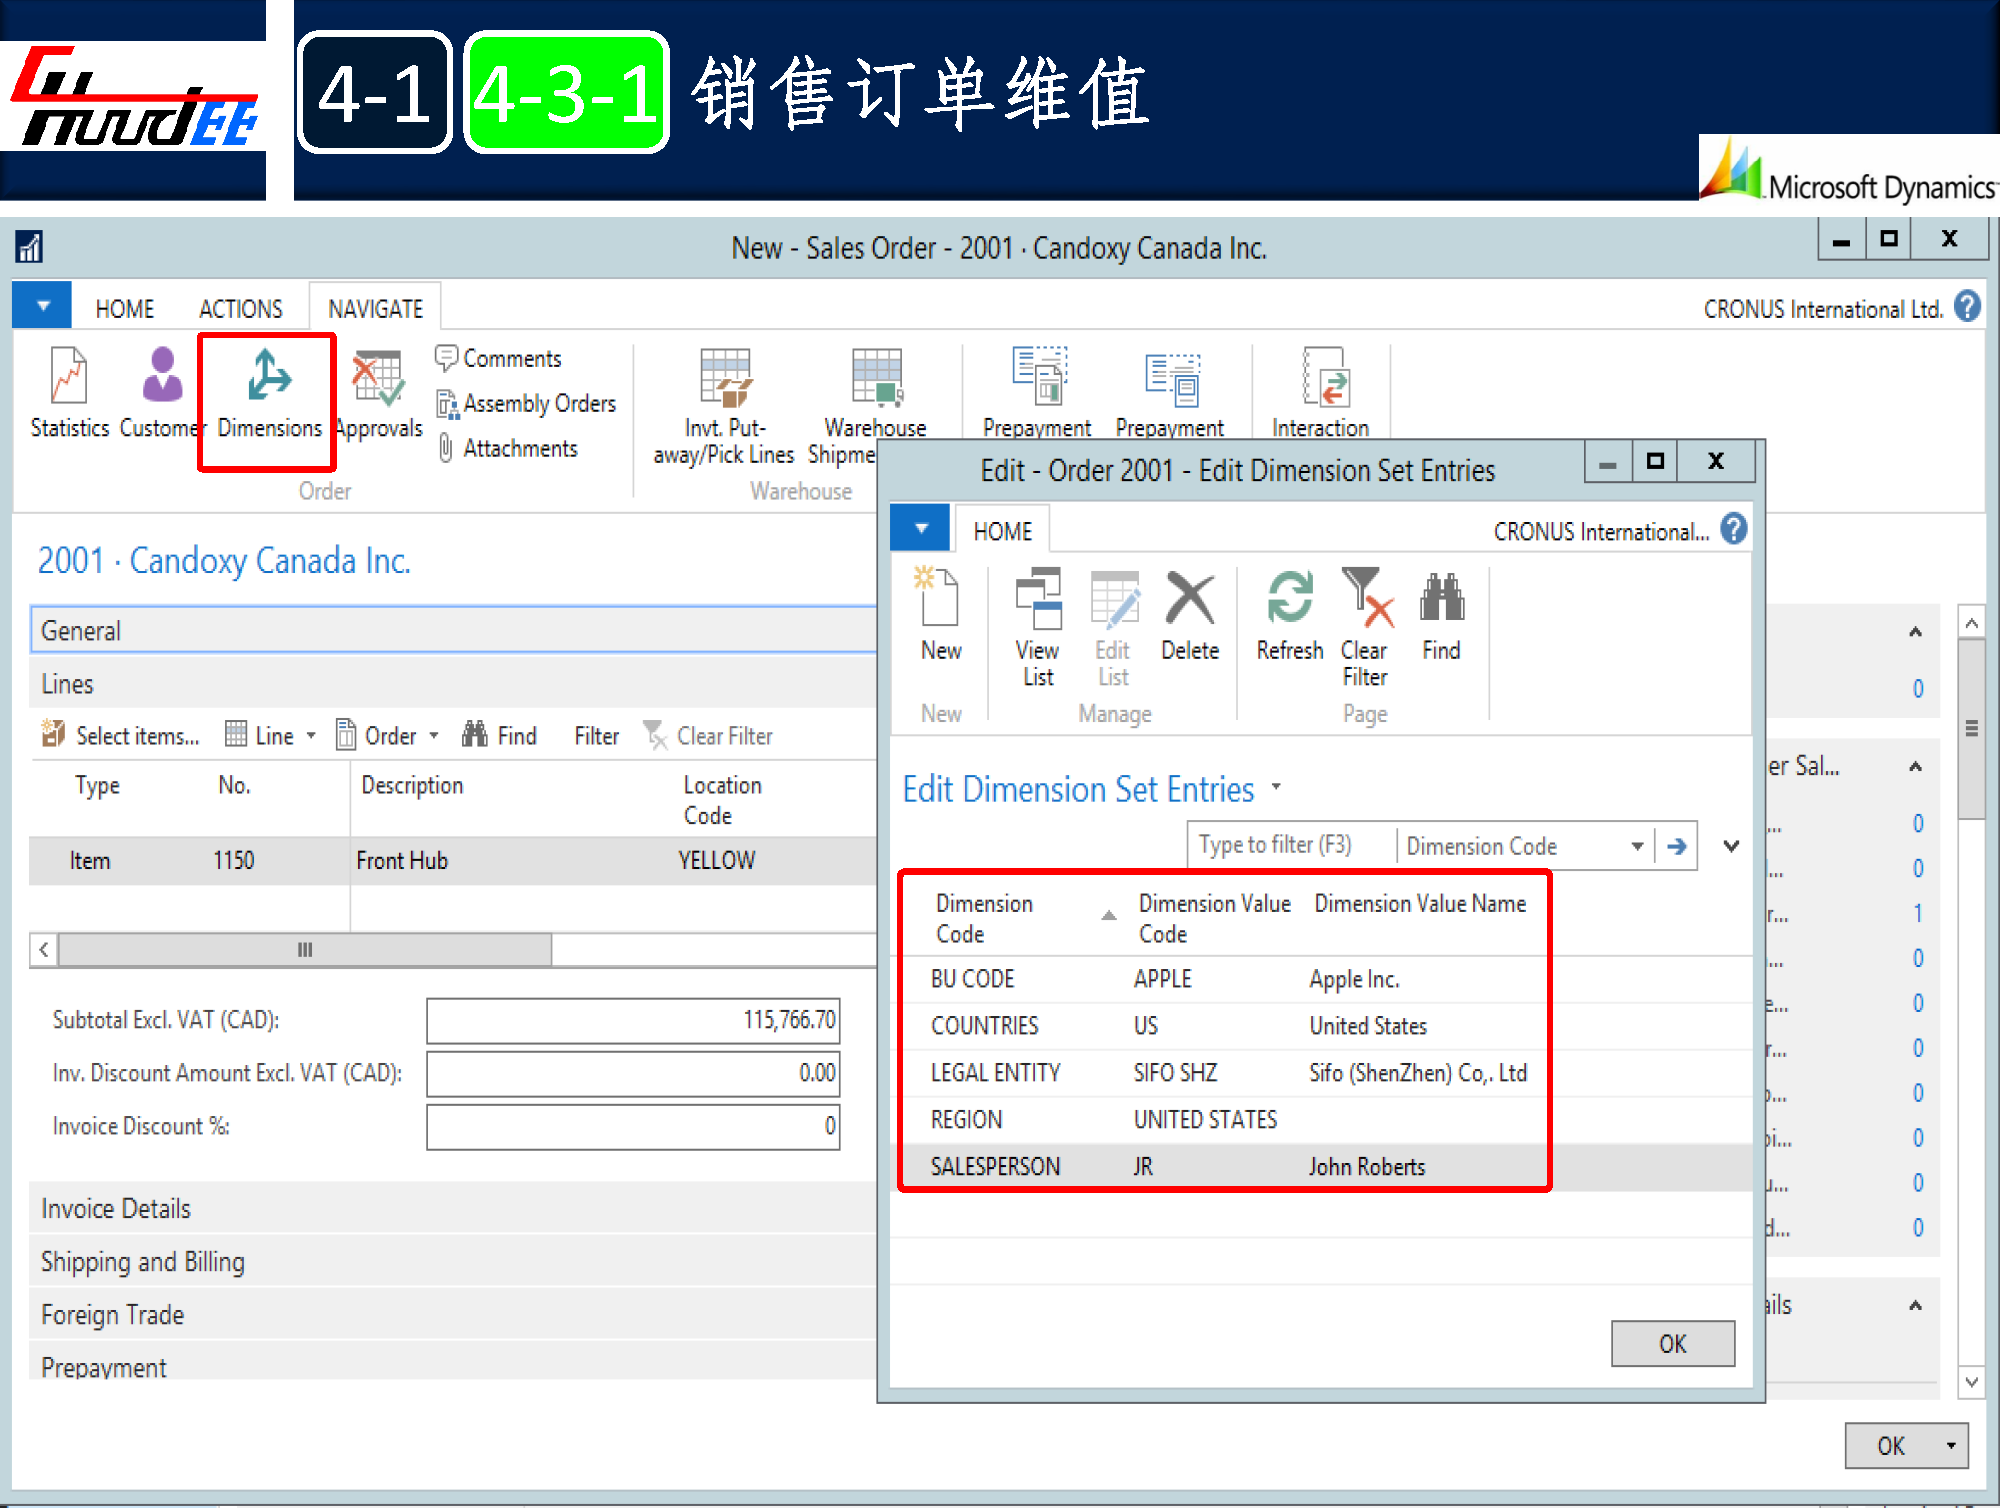Open the Dimension Code filter dropdown
The height and width of the screenshot is (1508, 2000).
(1637, 846)
